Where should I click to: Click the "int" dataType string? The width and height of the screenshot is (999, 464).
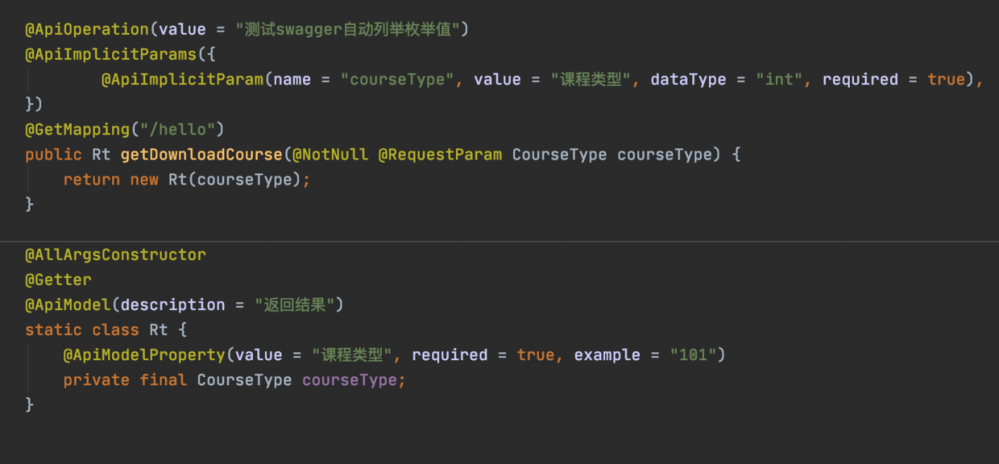[x=779, y=79]
